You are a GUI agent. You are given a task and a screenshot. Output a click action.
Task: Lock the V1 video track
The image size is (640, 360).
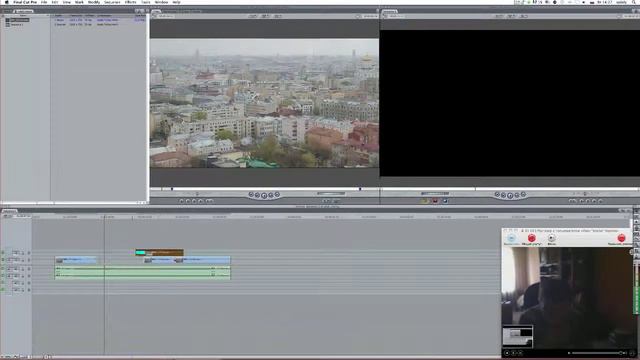pos(23,260)
